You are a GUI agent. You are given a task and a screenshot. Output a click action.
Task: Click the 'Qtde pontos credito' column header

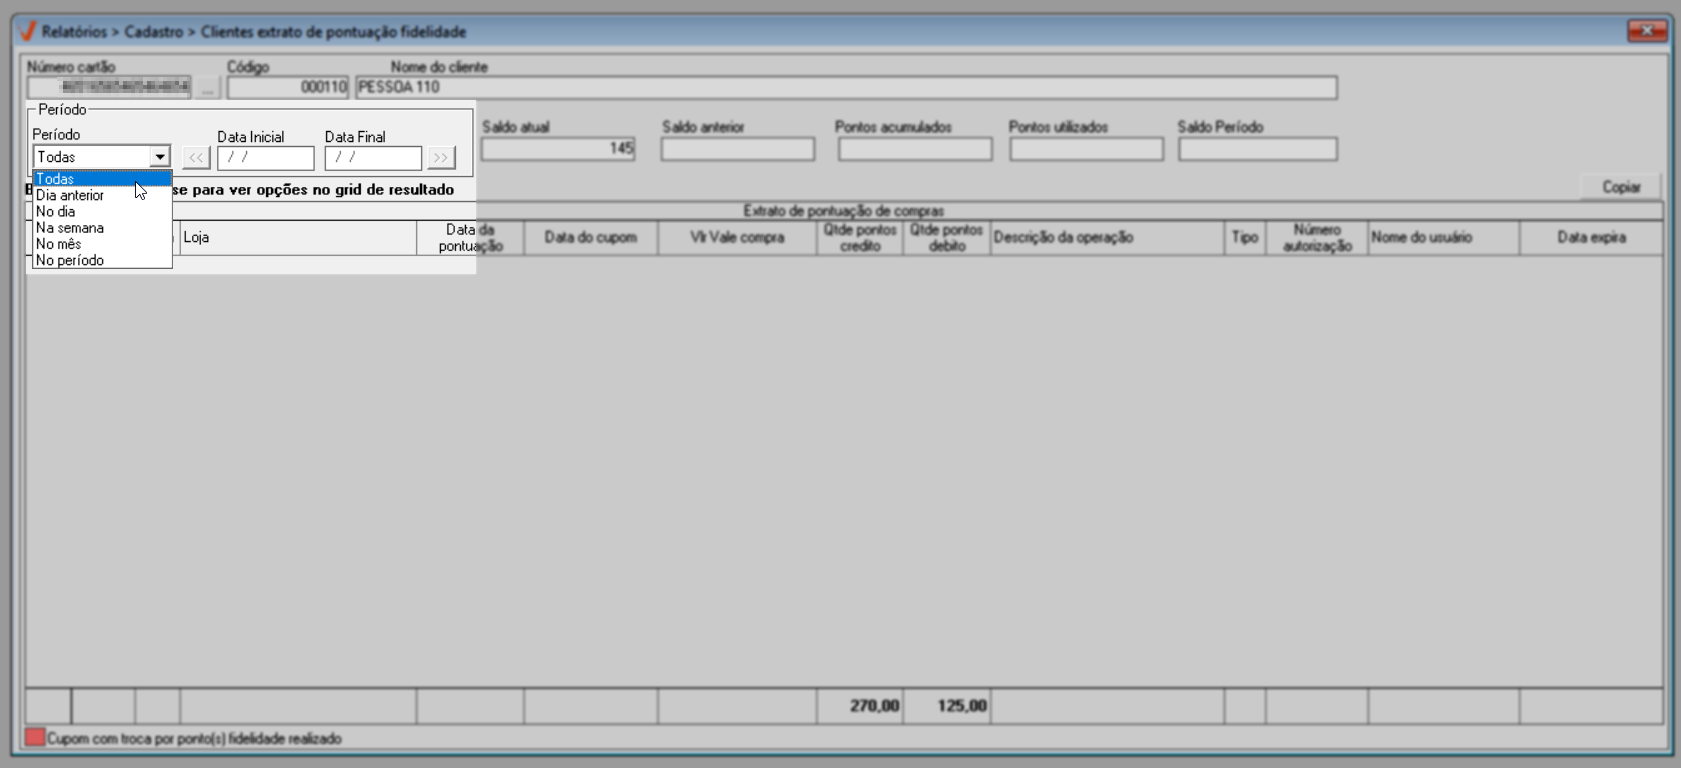click(x=860, y=238)
